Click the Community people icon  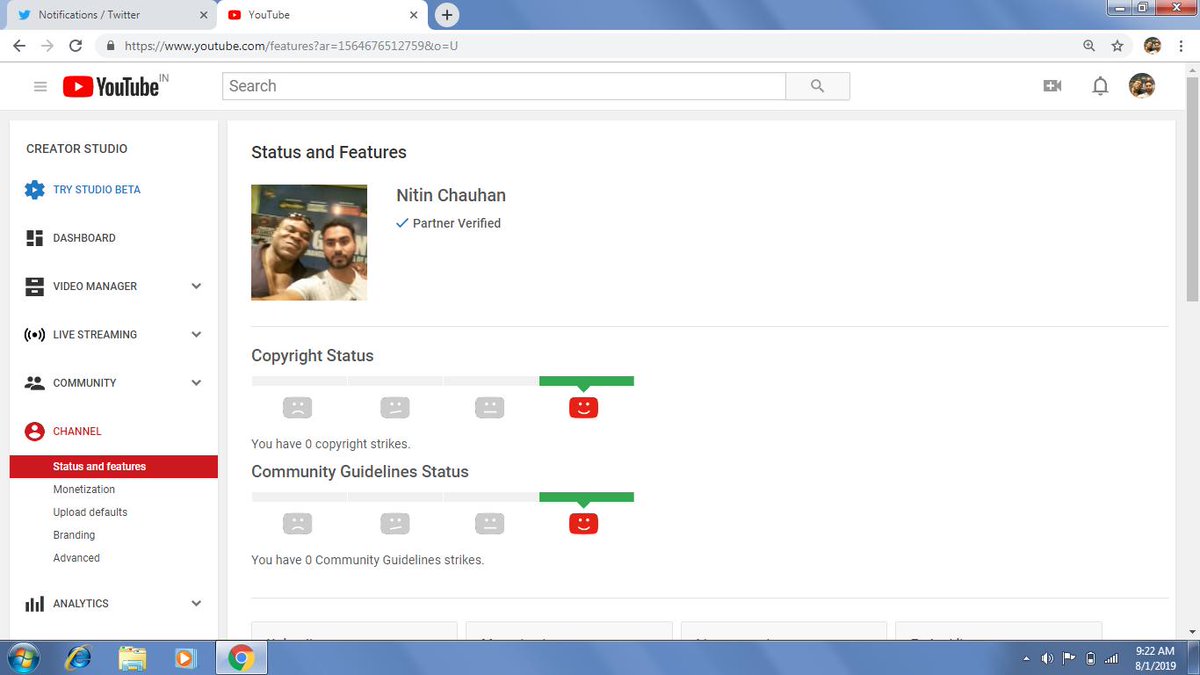click(35, 383)
